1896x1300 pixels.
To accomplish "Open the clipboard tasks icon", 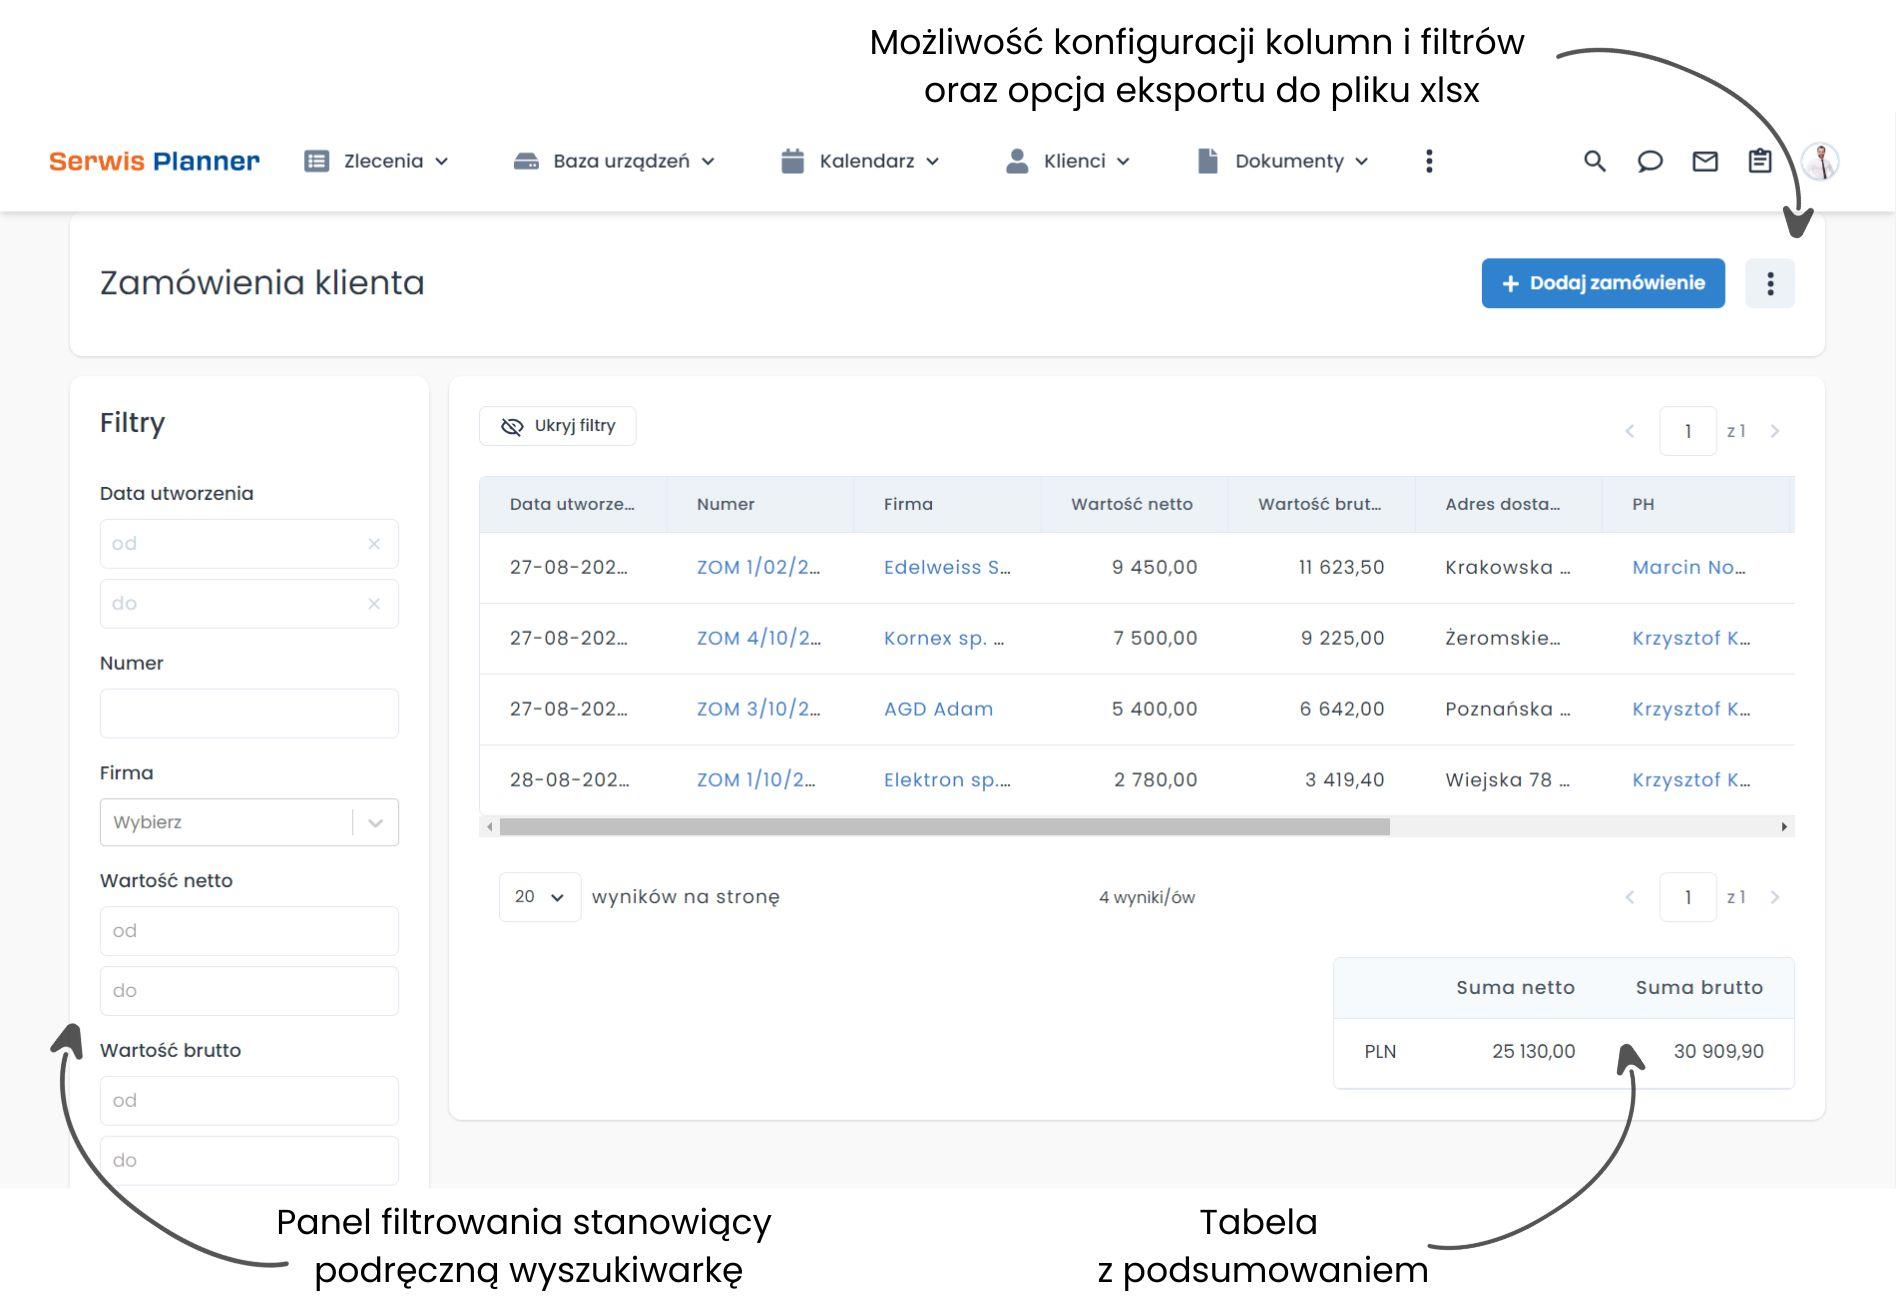I will [1759, 161].
